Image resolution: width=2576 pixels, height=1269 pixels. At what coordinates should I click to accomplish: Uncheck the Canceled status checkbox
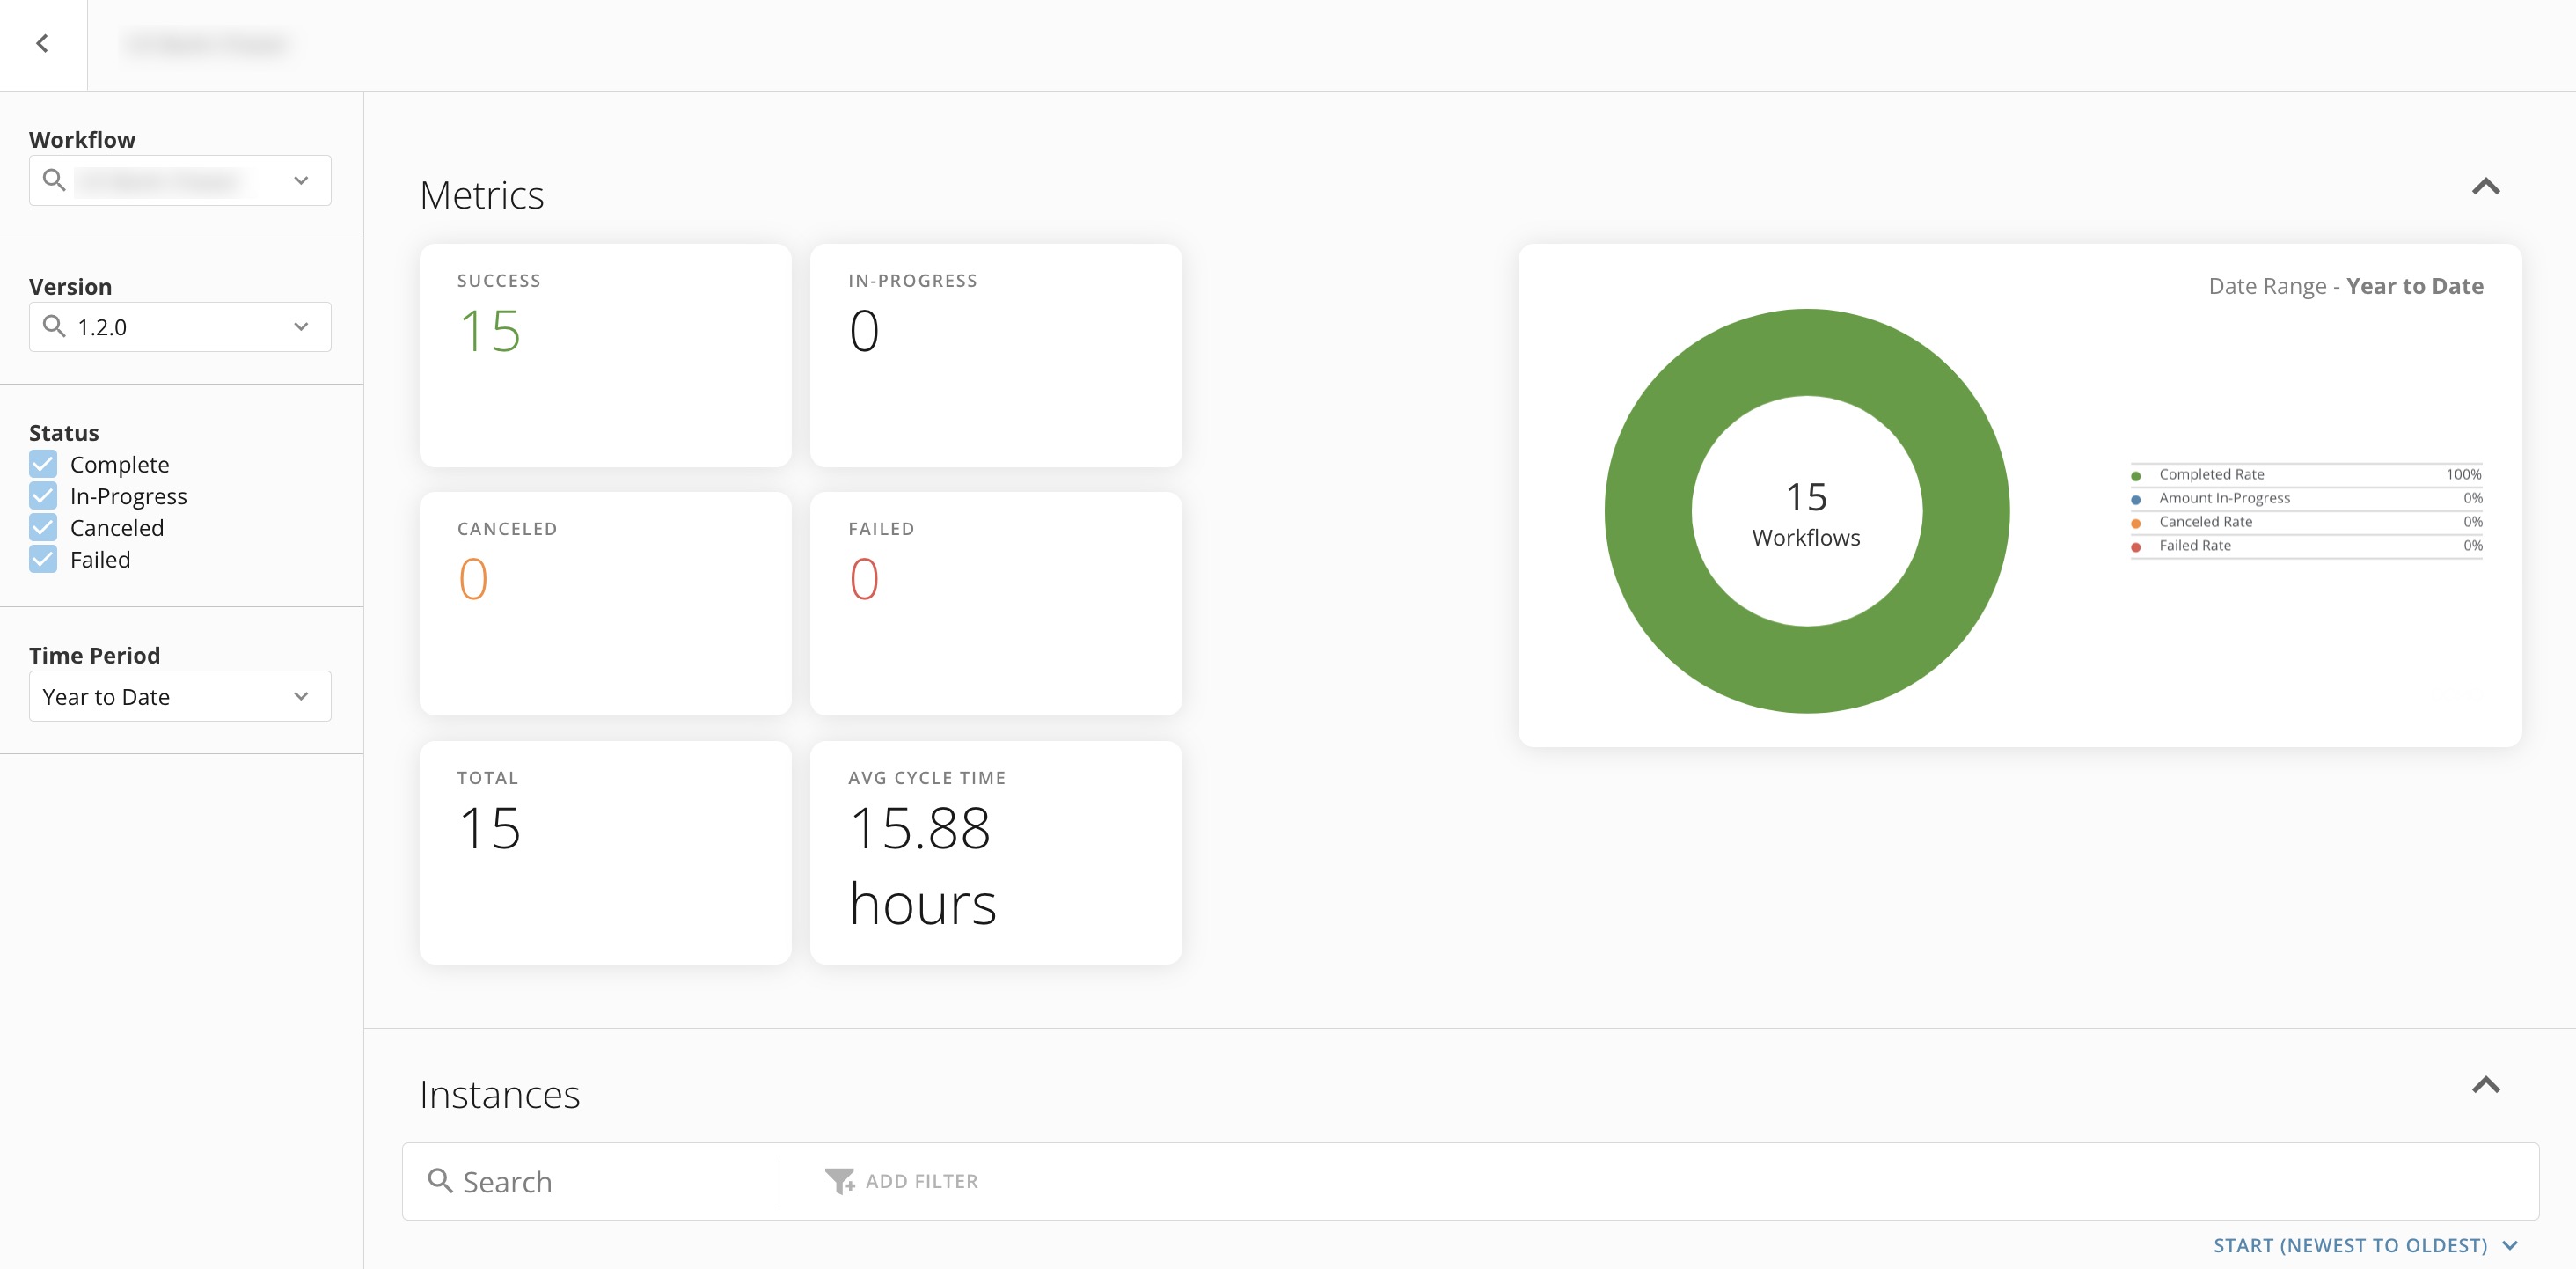42,527
